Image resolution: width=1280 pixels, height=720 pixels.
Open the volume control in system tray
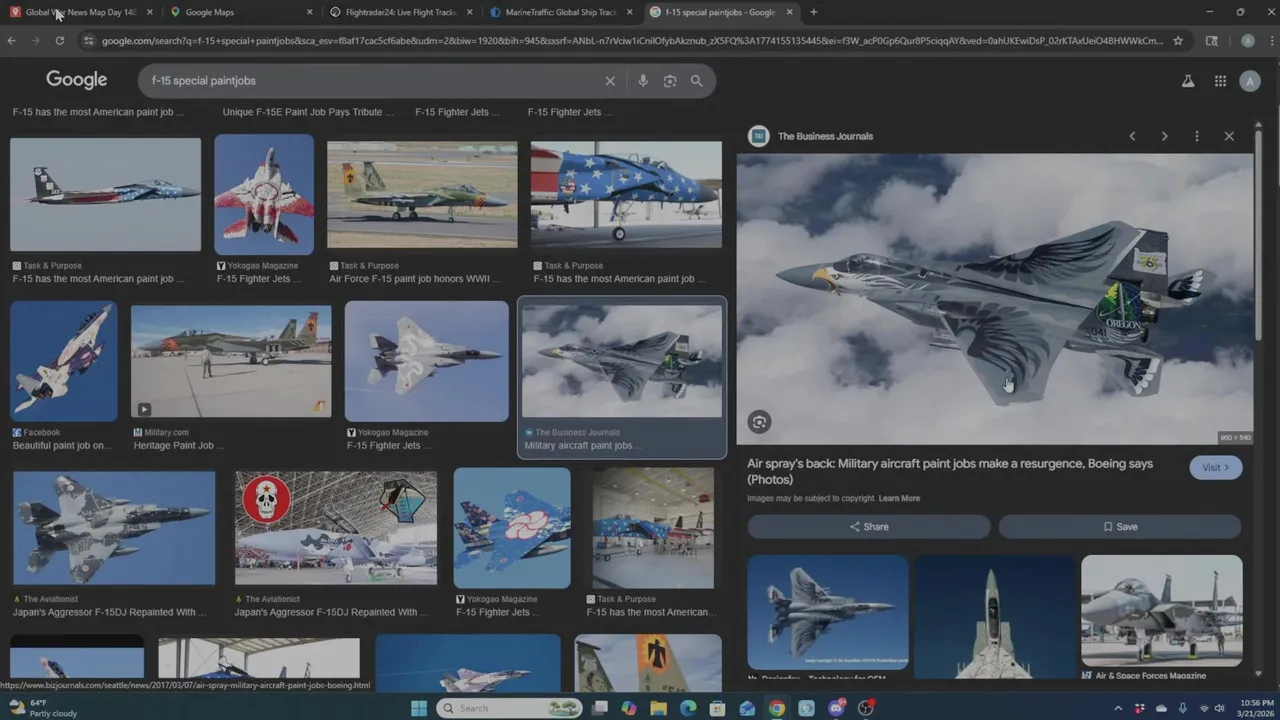[1220, 708]
